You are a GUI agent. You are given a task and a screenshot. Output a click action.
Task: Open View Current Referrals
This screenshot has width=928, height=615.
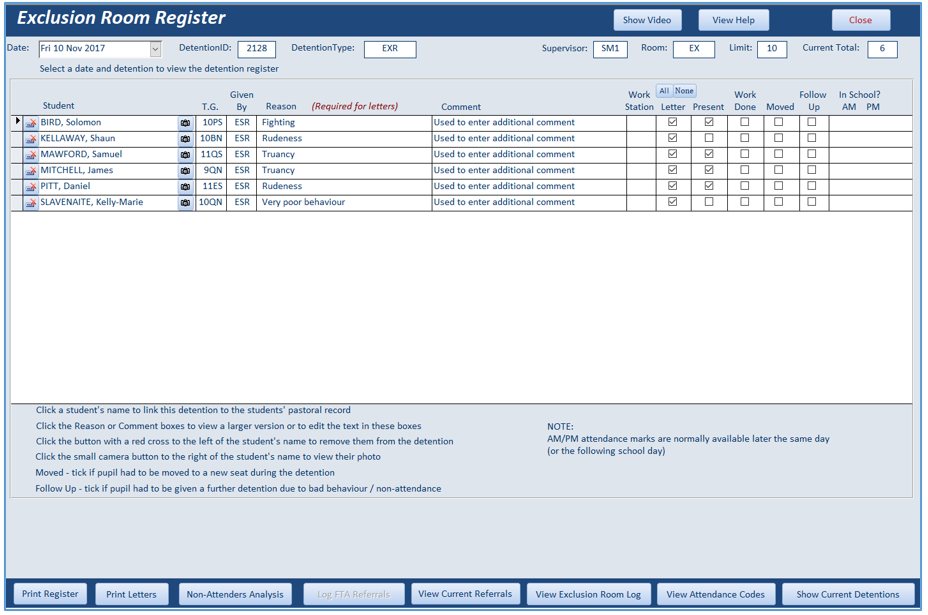pyautogui.click(x=465, y=594)
